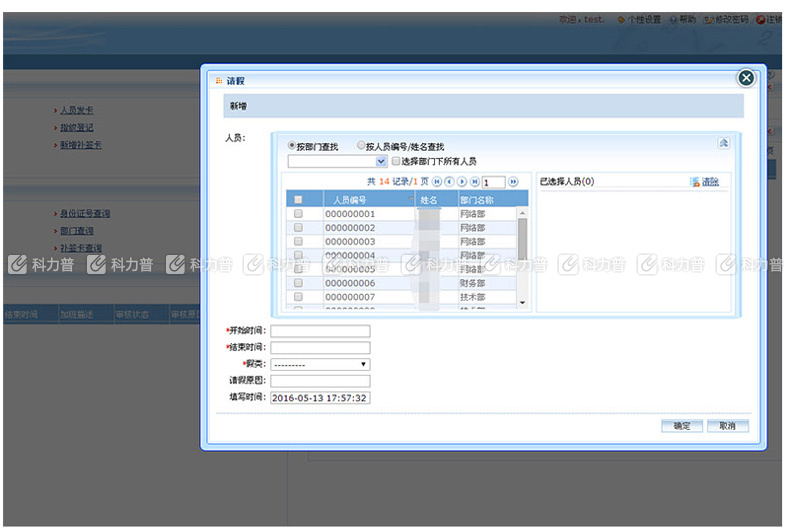This screenshot has width=790, height=530.
Task: Check the row for 000000002
Action: [298, 228]
